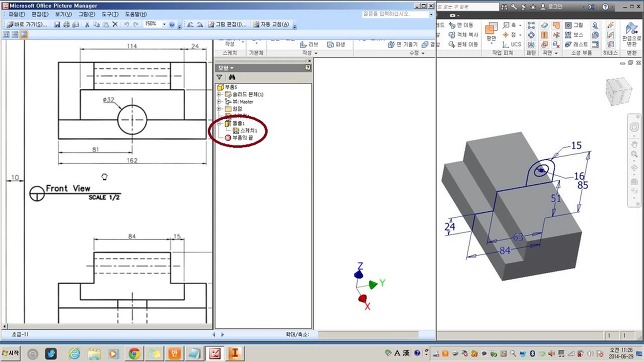The image size is (644, 362).
Task: Click the 보스 boss tool in ribbon
Action: point(574,35)
